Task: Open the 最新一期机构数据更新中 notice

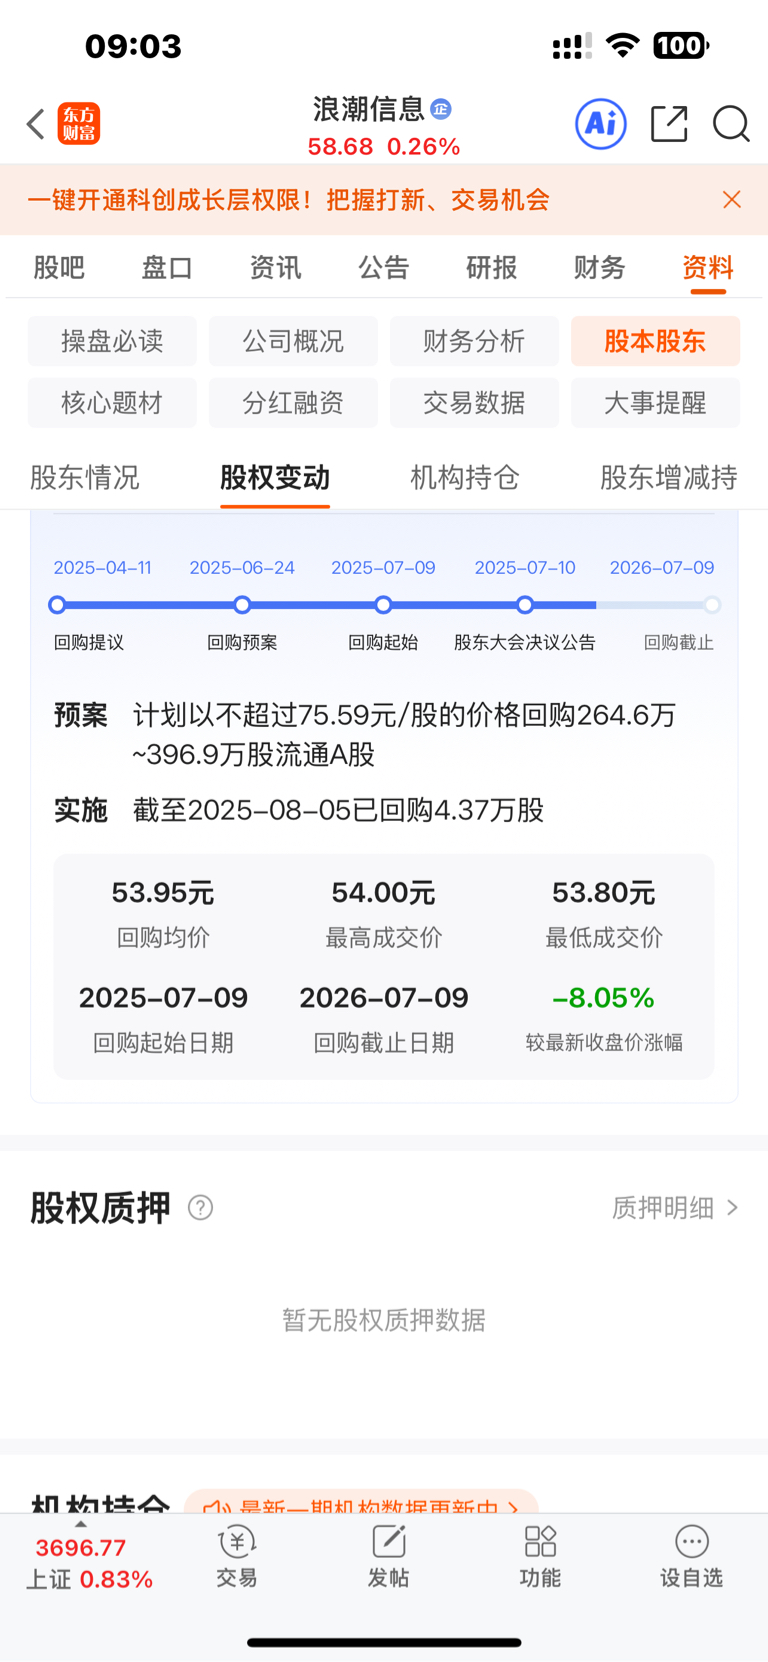Action: click(362, 1502)
